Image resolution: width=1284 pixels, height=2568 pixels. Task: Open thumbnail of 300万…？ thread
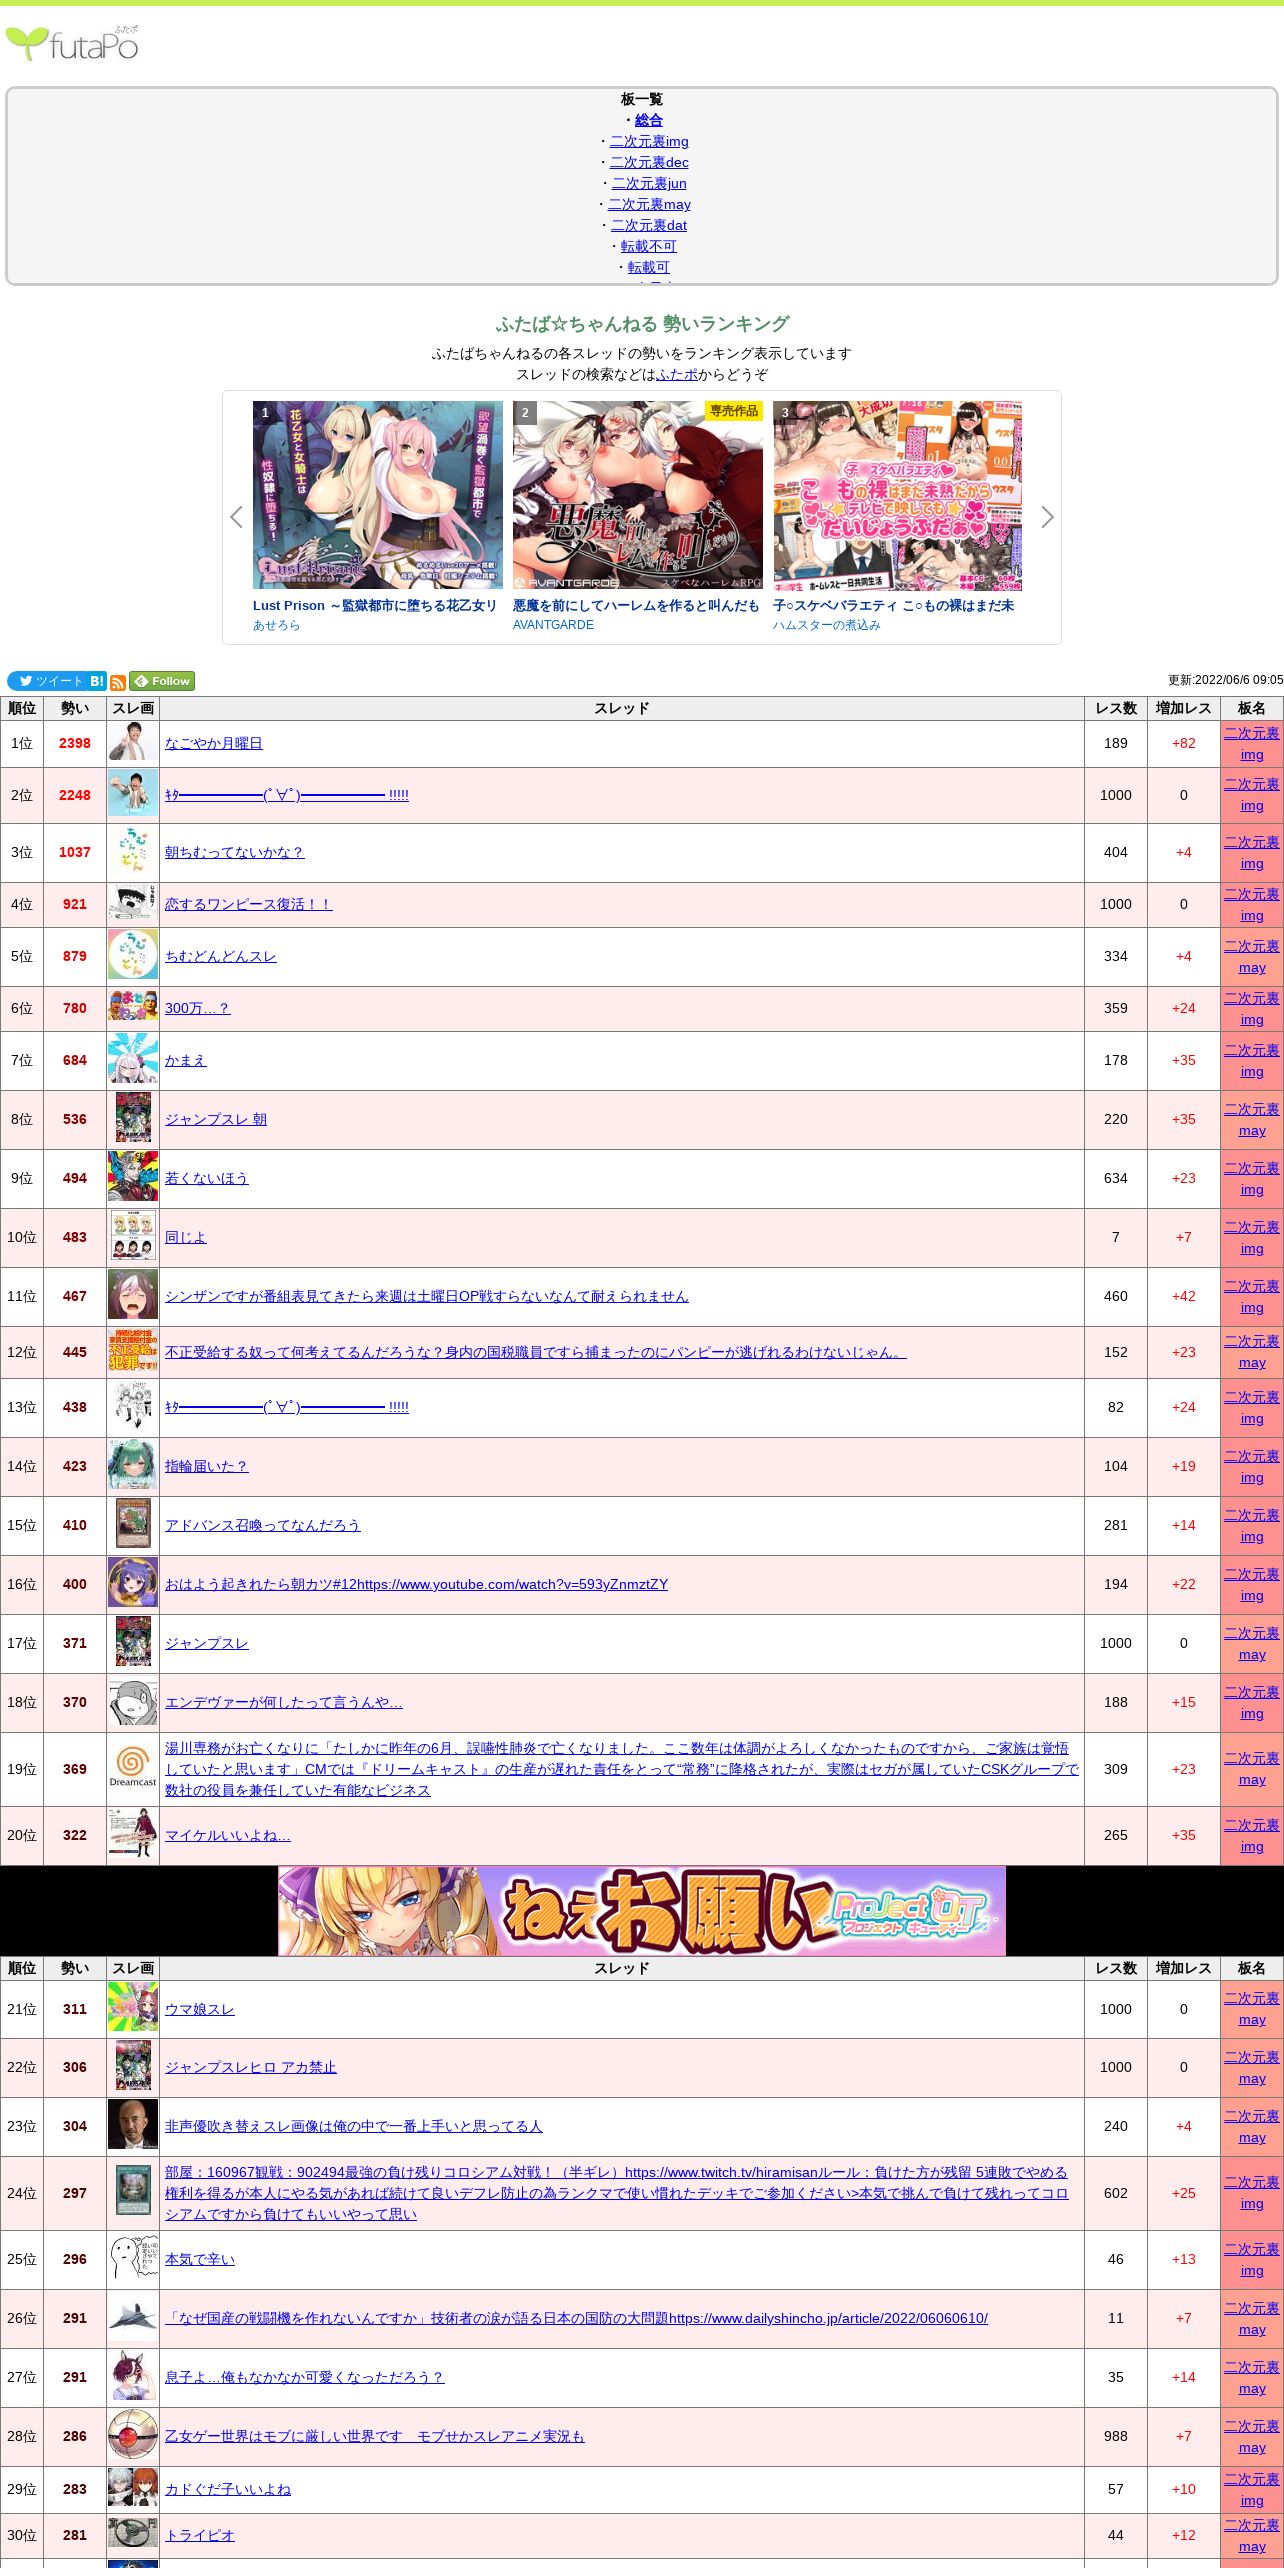click(x=133, y=1008)
